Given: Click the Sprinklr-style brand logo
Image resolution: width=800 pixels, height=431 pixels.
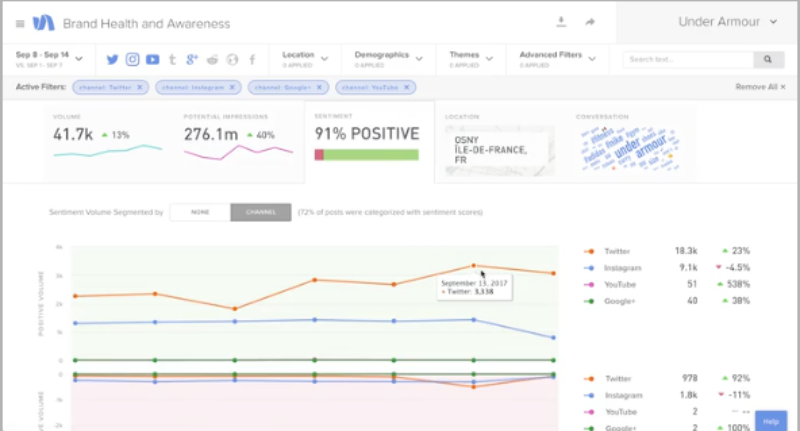Looking at the screenshot, I should (43, 23).
